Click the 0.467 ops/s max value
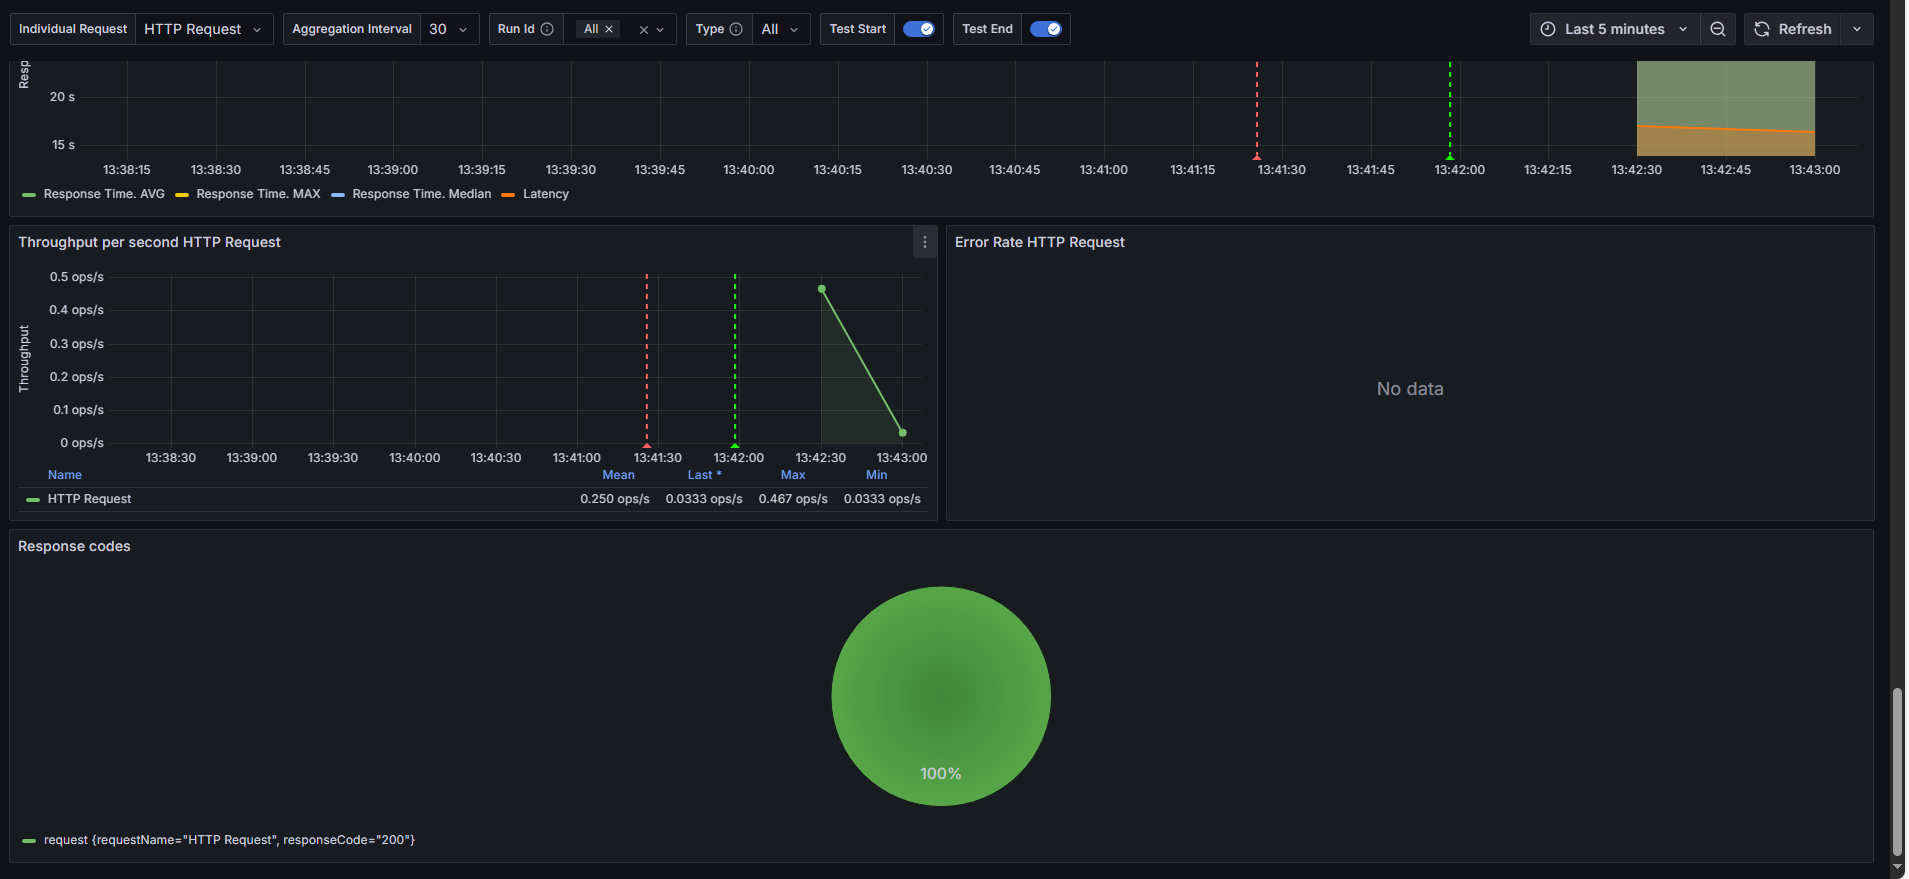 coord(793,499)
